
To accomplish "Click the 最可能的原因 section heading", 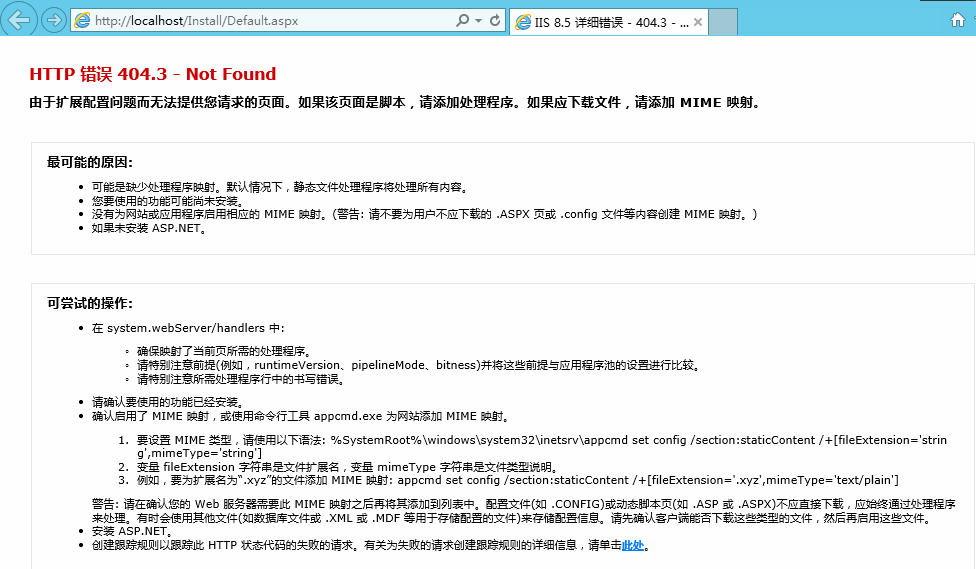I will [x=90, y=162].
